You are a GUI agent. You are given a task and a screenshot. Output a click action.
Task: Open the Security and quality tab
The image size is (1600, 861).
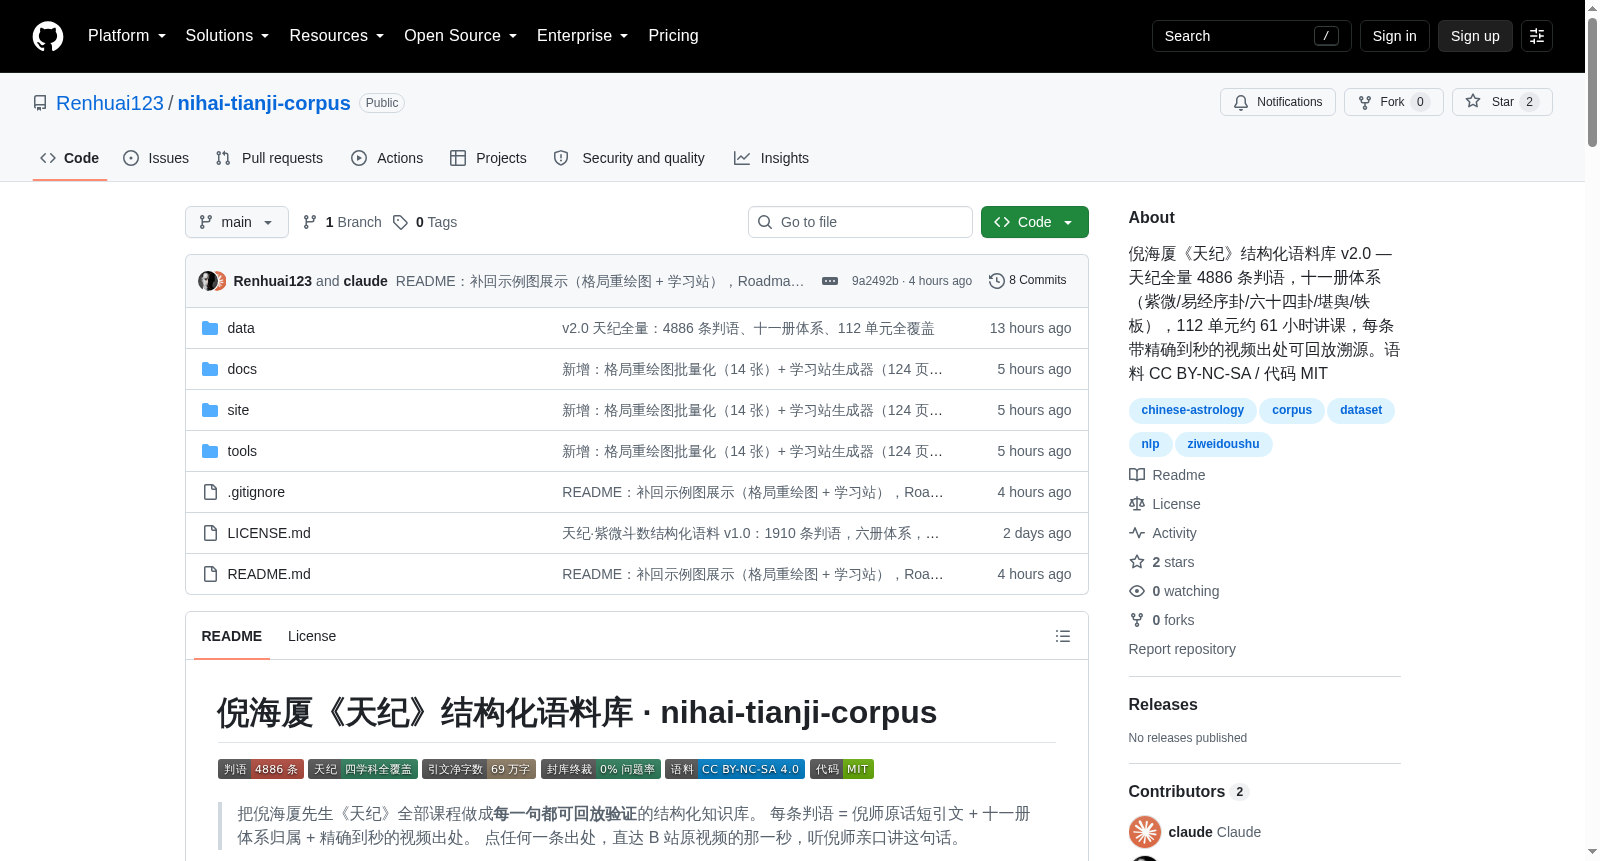coord(629,158)
